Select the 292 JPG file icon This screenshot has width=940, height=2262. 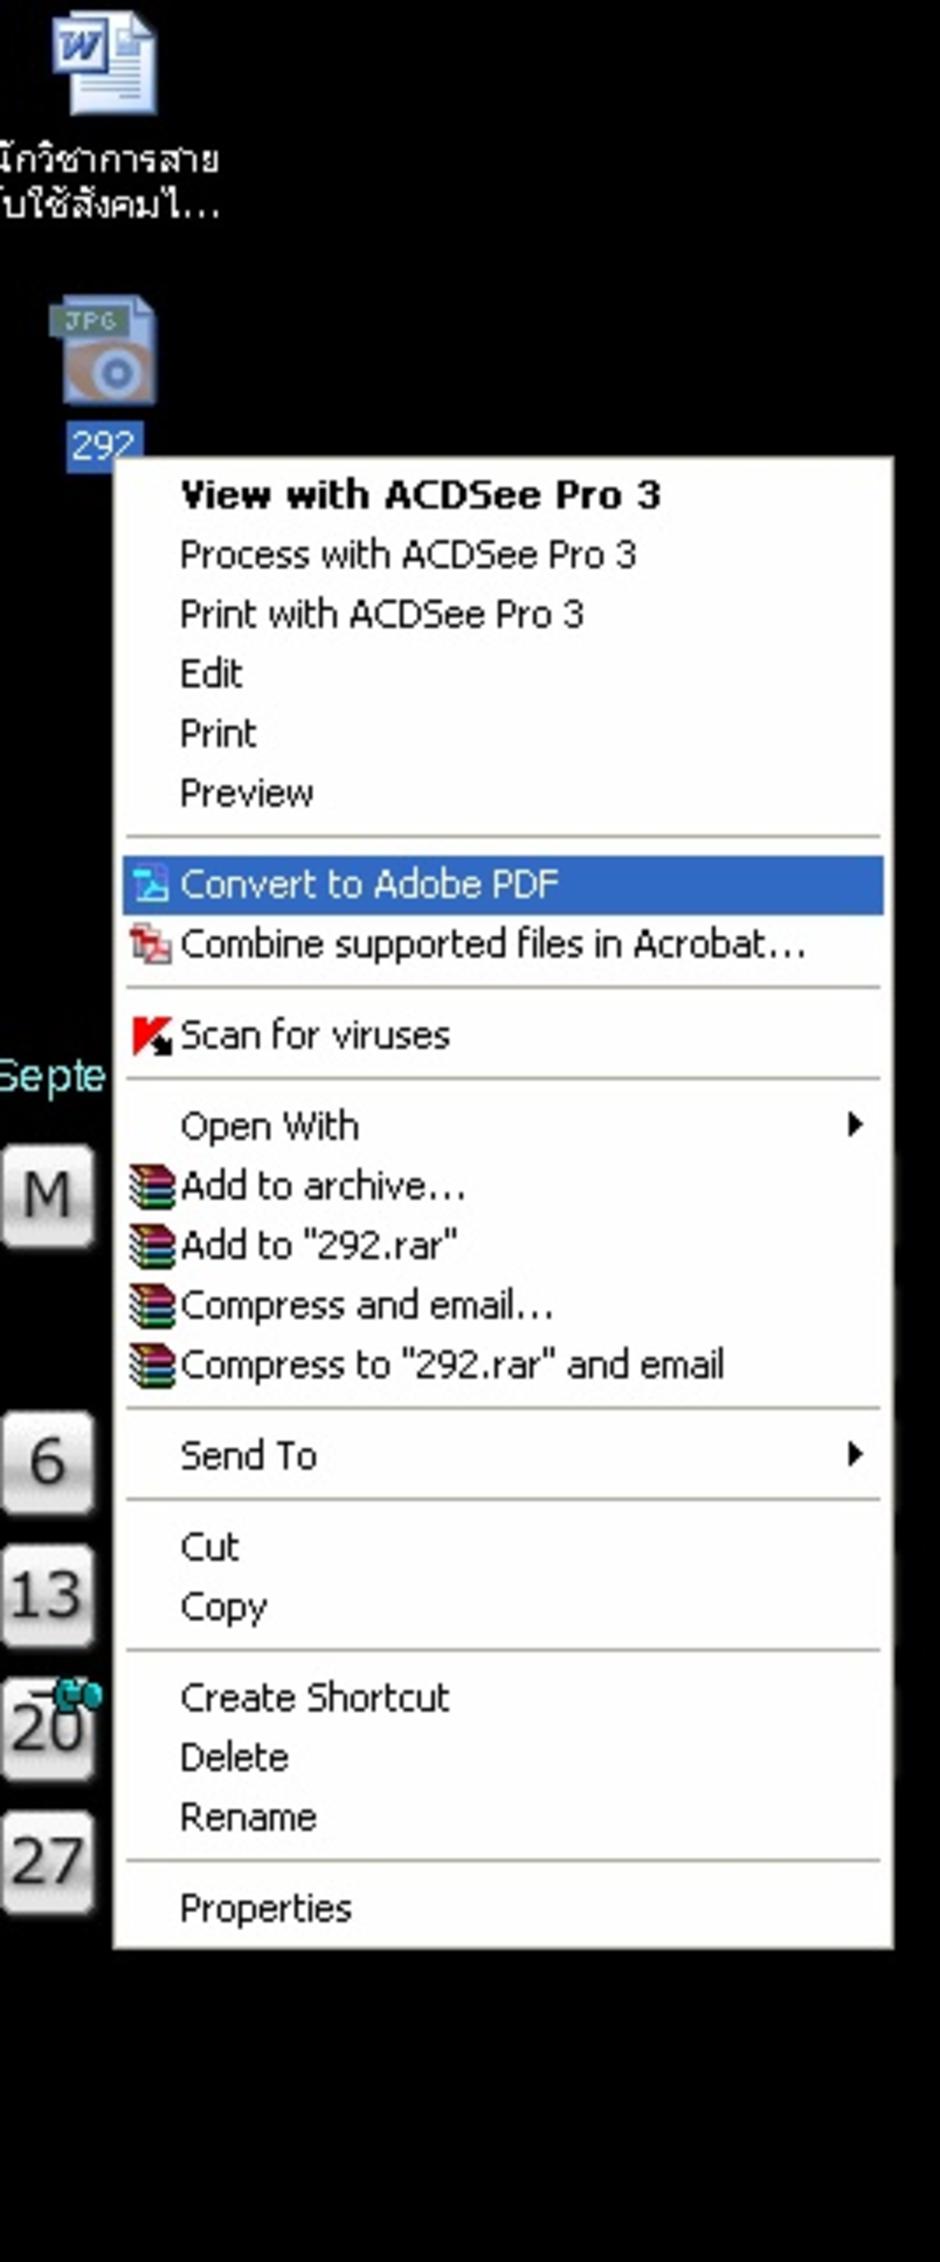[105, 350]
